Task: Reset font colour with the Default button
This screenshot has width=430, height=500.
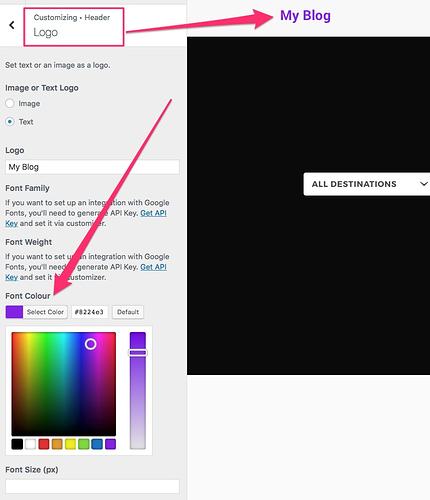Action: (x=128, y=312)
